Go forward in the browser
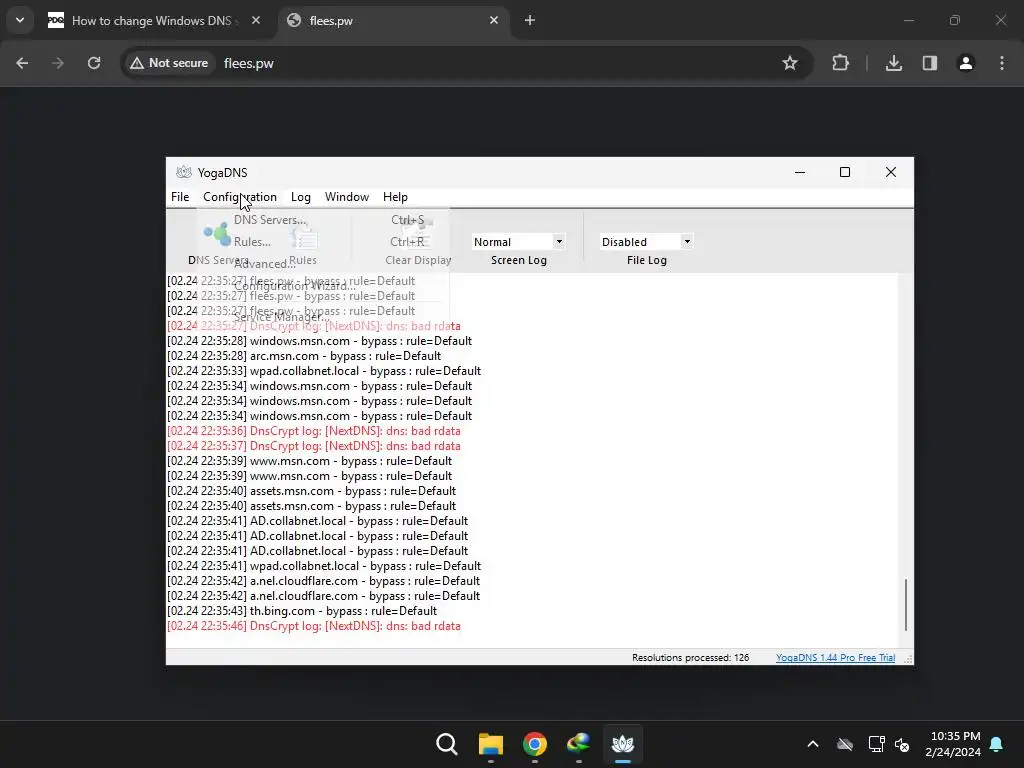 (58, 63)
